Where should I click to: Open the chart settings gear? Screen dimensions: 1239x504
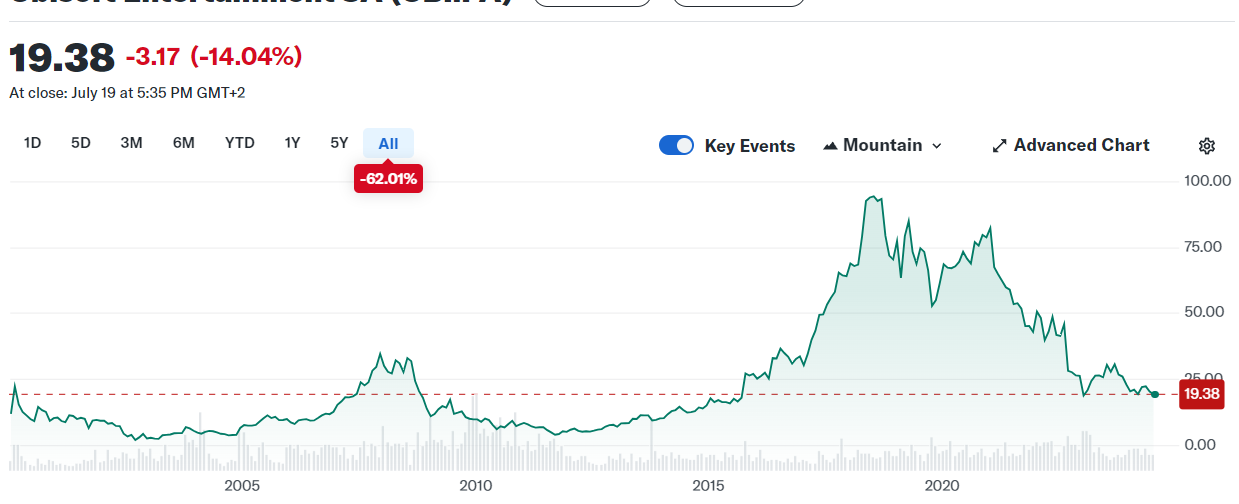(x=1206, y=146)
